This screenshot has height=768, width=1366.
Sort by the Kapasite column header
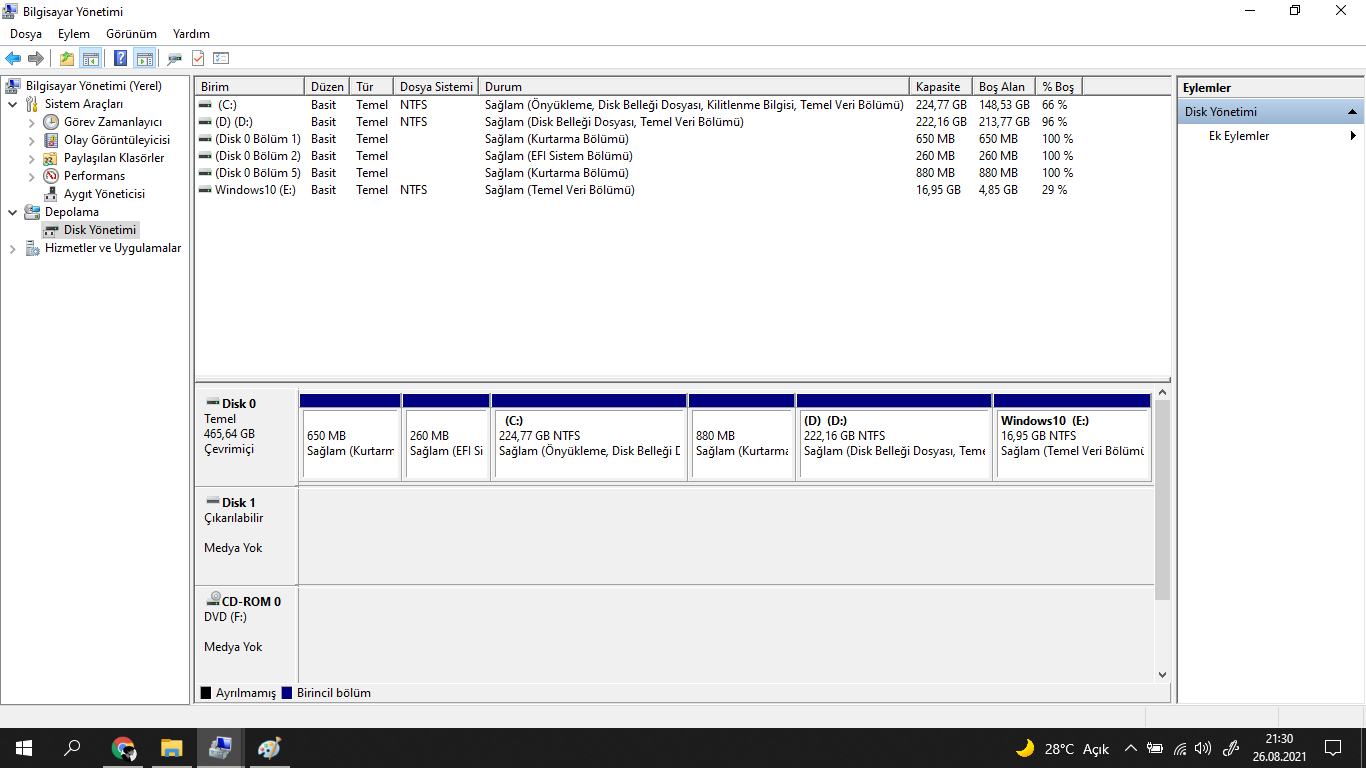click(x=941, y=87)
